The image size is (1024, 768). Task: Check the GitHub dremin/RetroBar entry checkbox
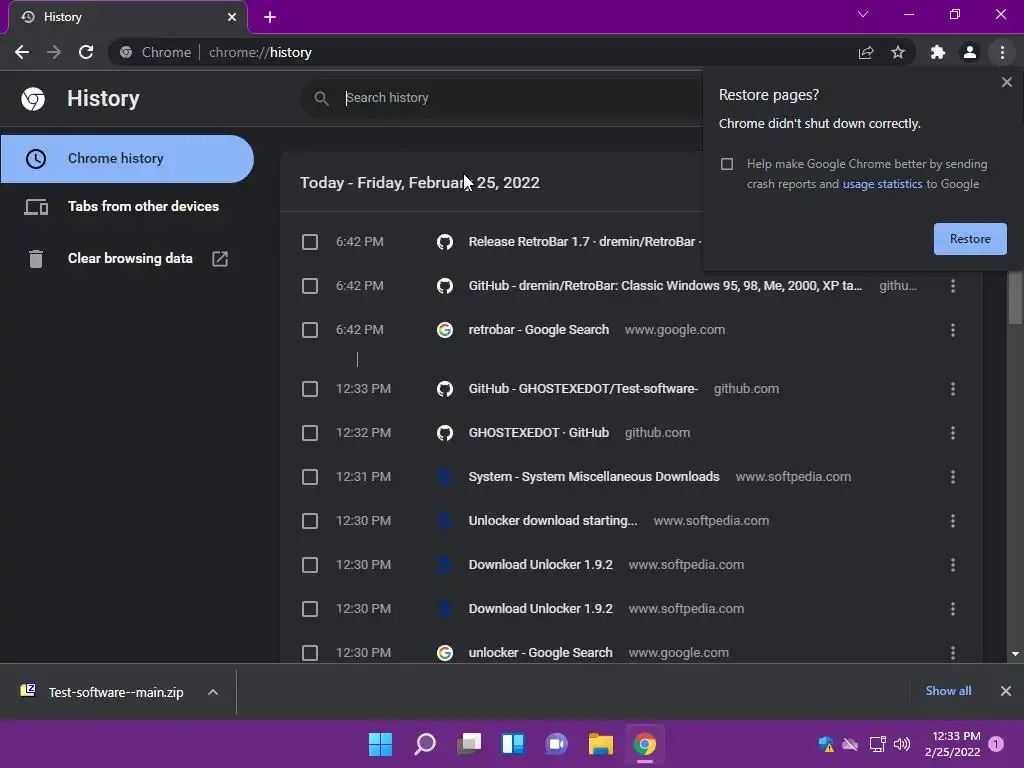pos(310,286)
